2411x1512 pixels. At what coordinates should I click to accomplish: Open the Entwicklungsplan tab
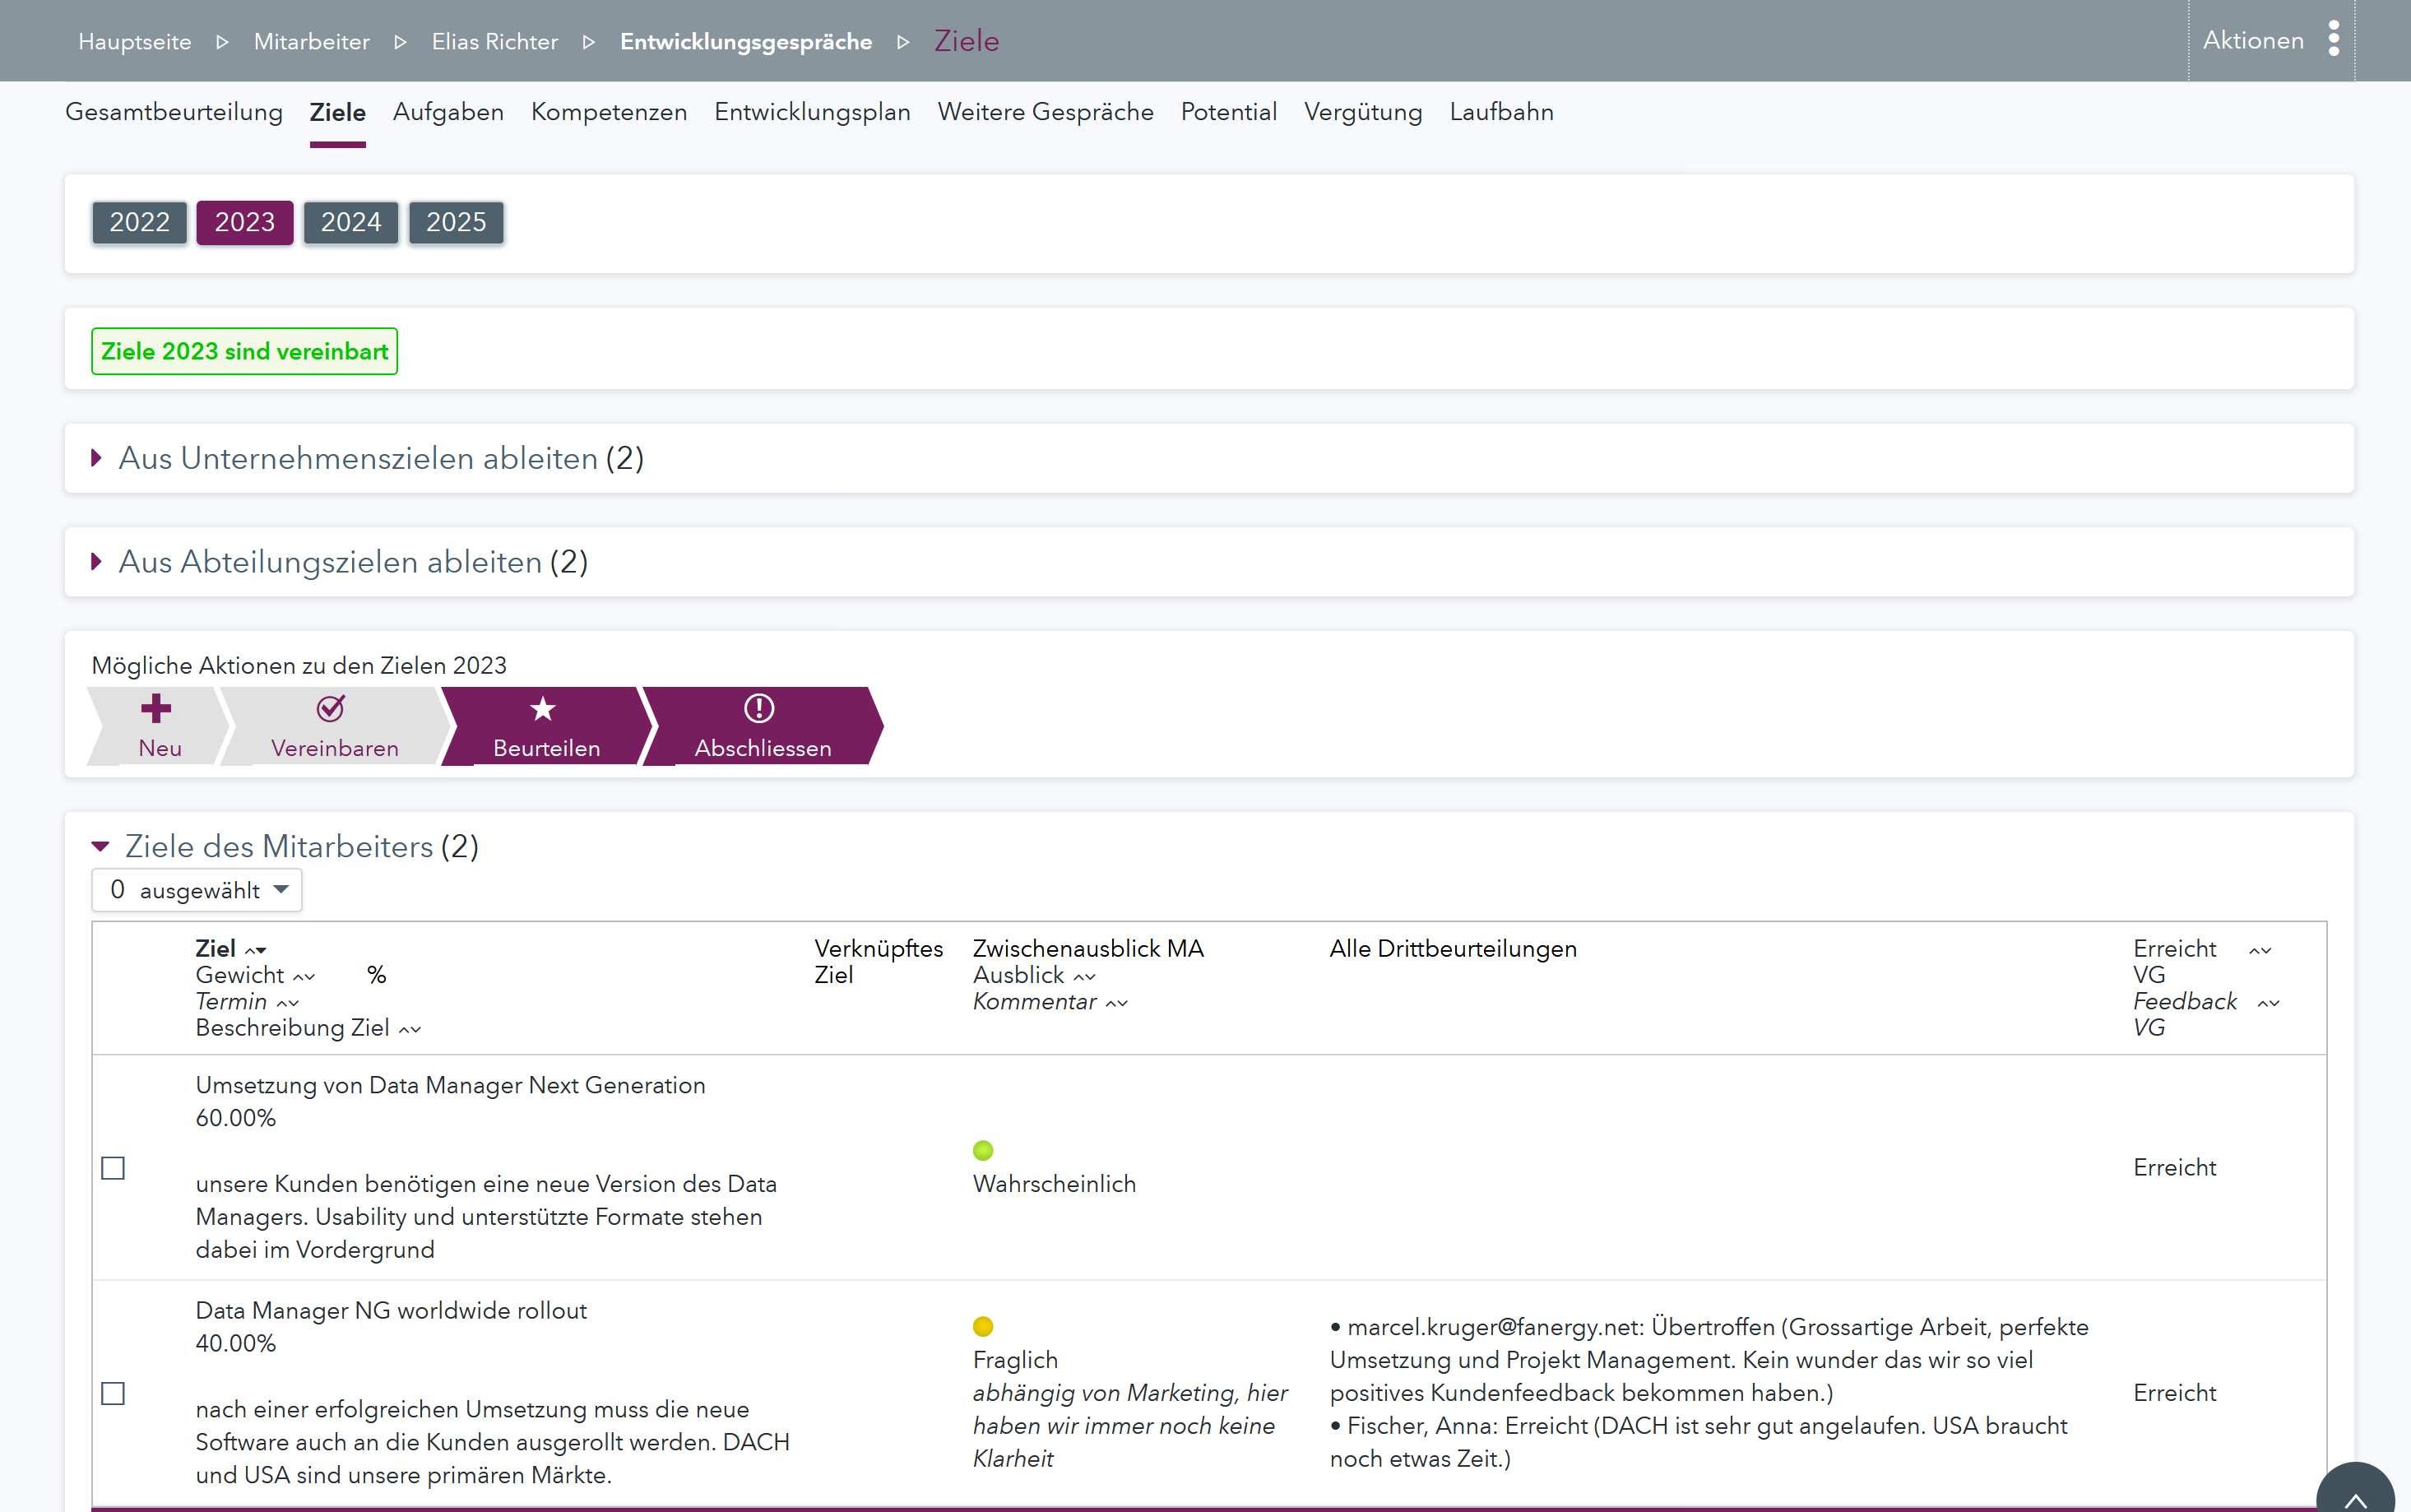[x=812, y=112]
